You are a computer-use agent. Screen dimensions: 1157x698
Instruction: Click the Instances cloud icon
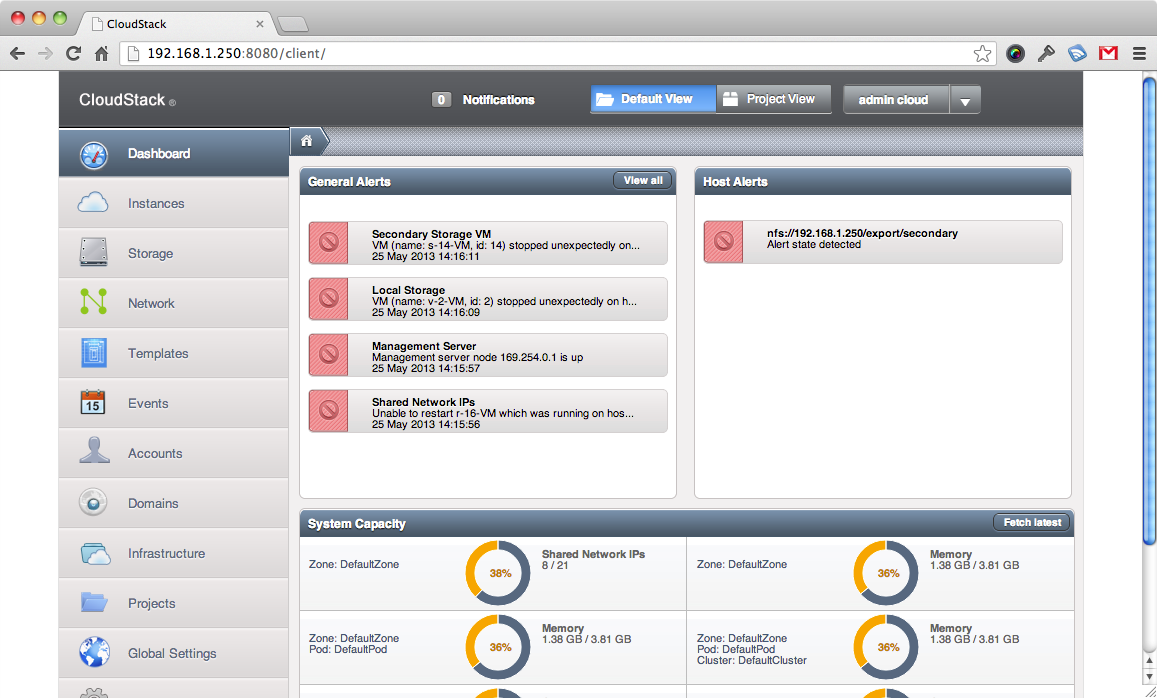(x=93, y=203)
